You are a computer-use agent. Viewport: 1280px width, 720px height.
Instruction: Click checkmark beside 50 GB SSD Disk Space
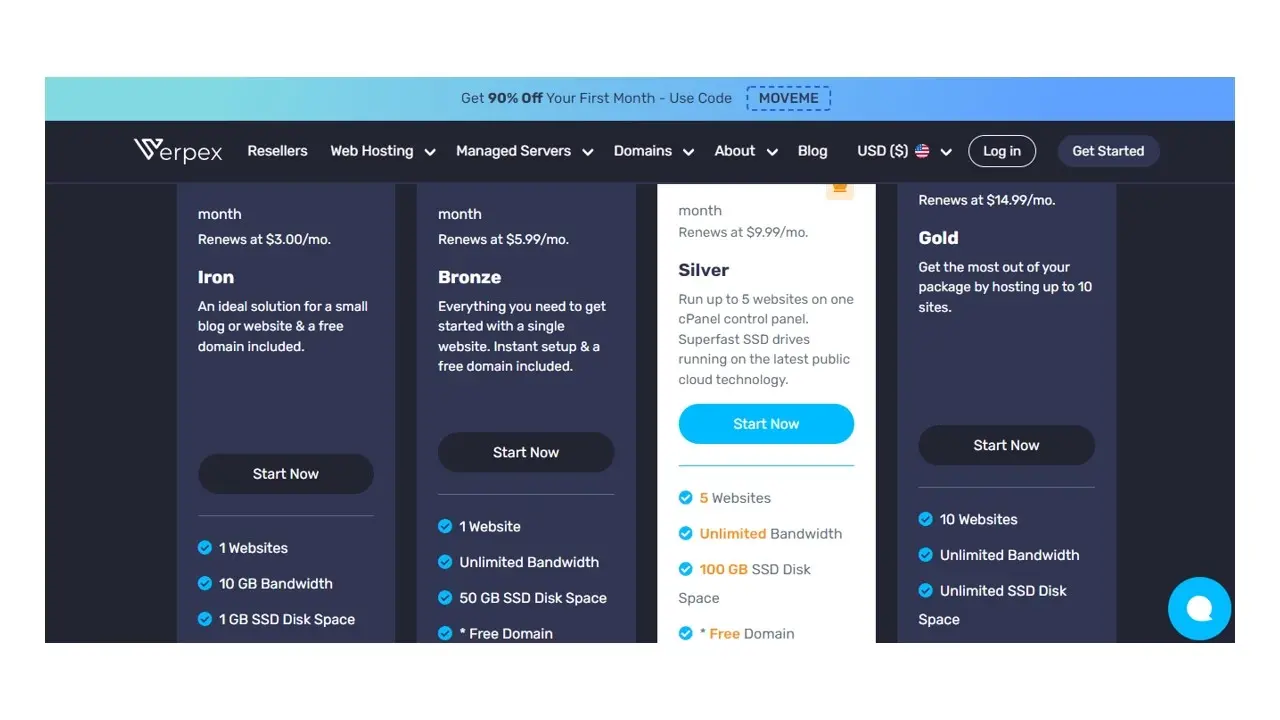[x=445, y=597]
